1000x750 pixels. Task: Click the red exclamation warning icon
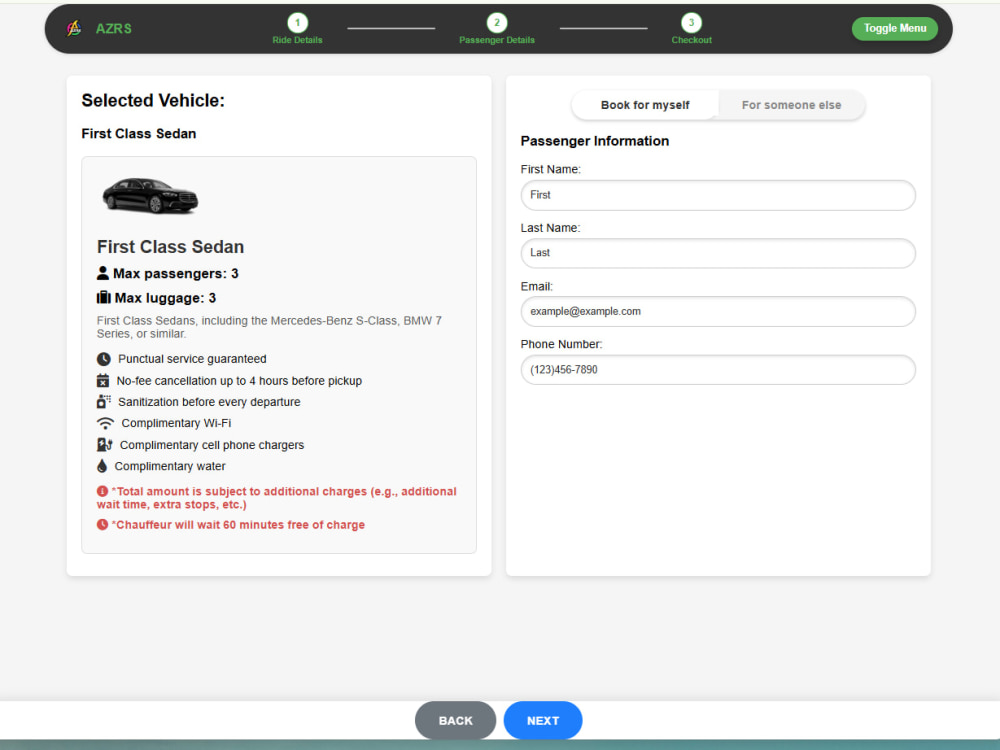[102, 491]
